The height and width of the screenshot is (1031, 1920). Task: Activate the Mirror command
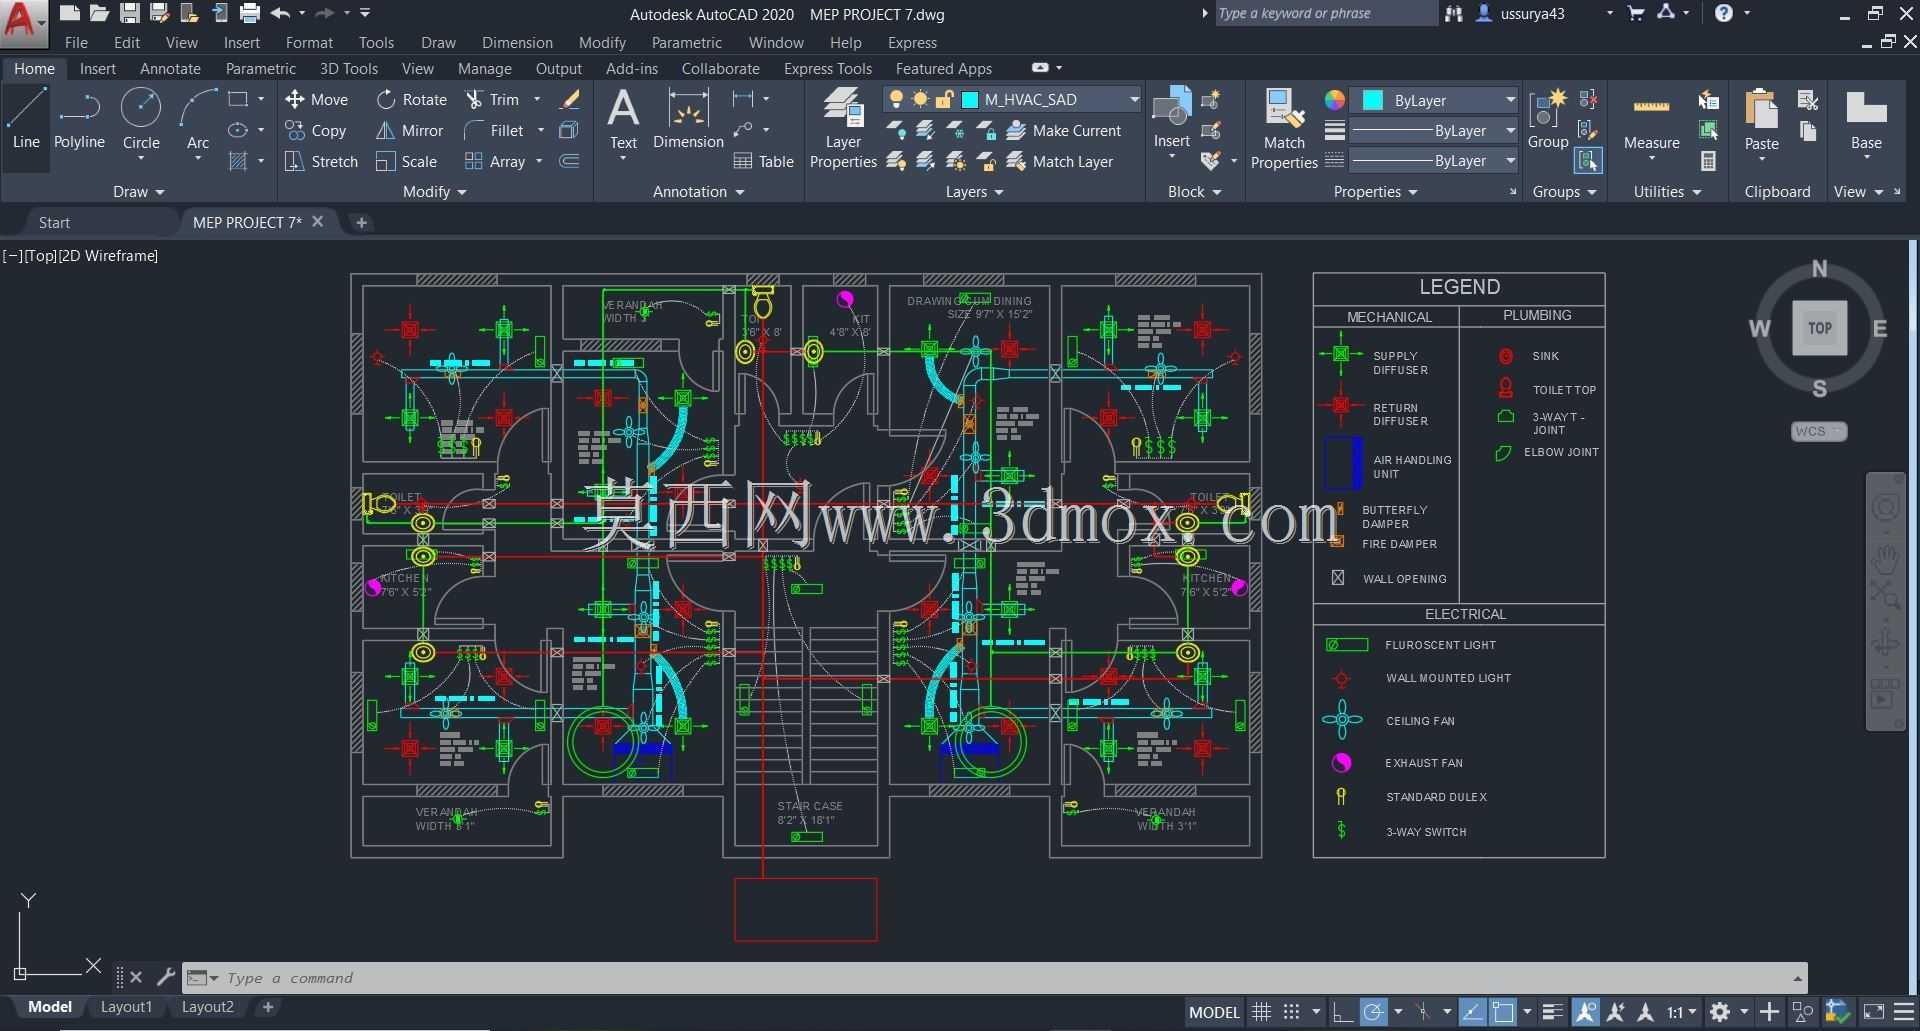(x=409, y=130)
